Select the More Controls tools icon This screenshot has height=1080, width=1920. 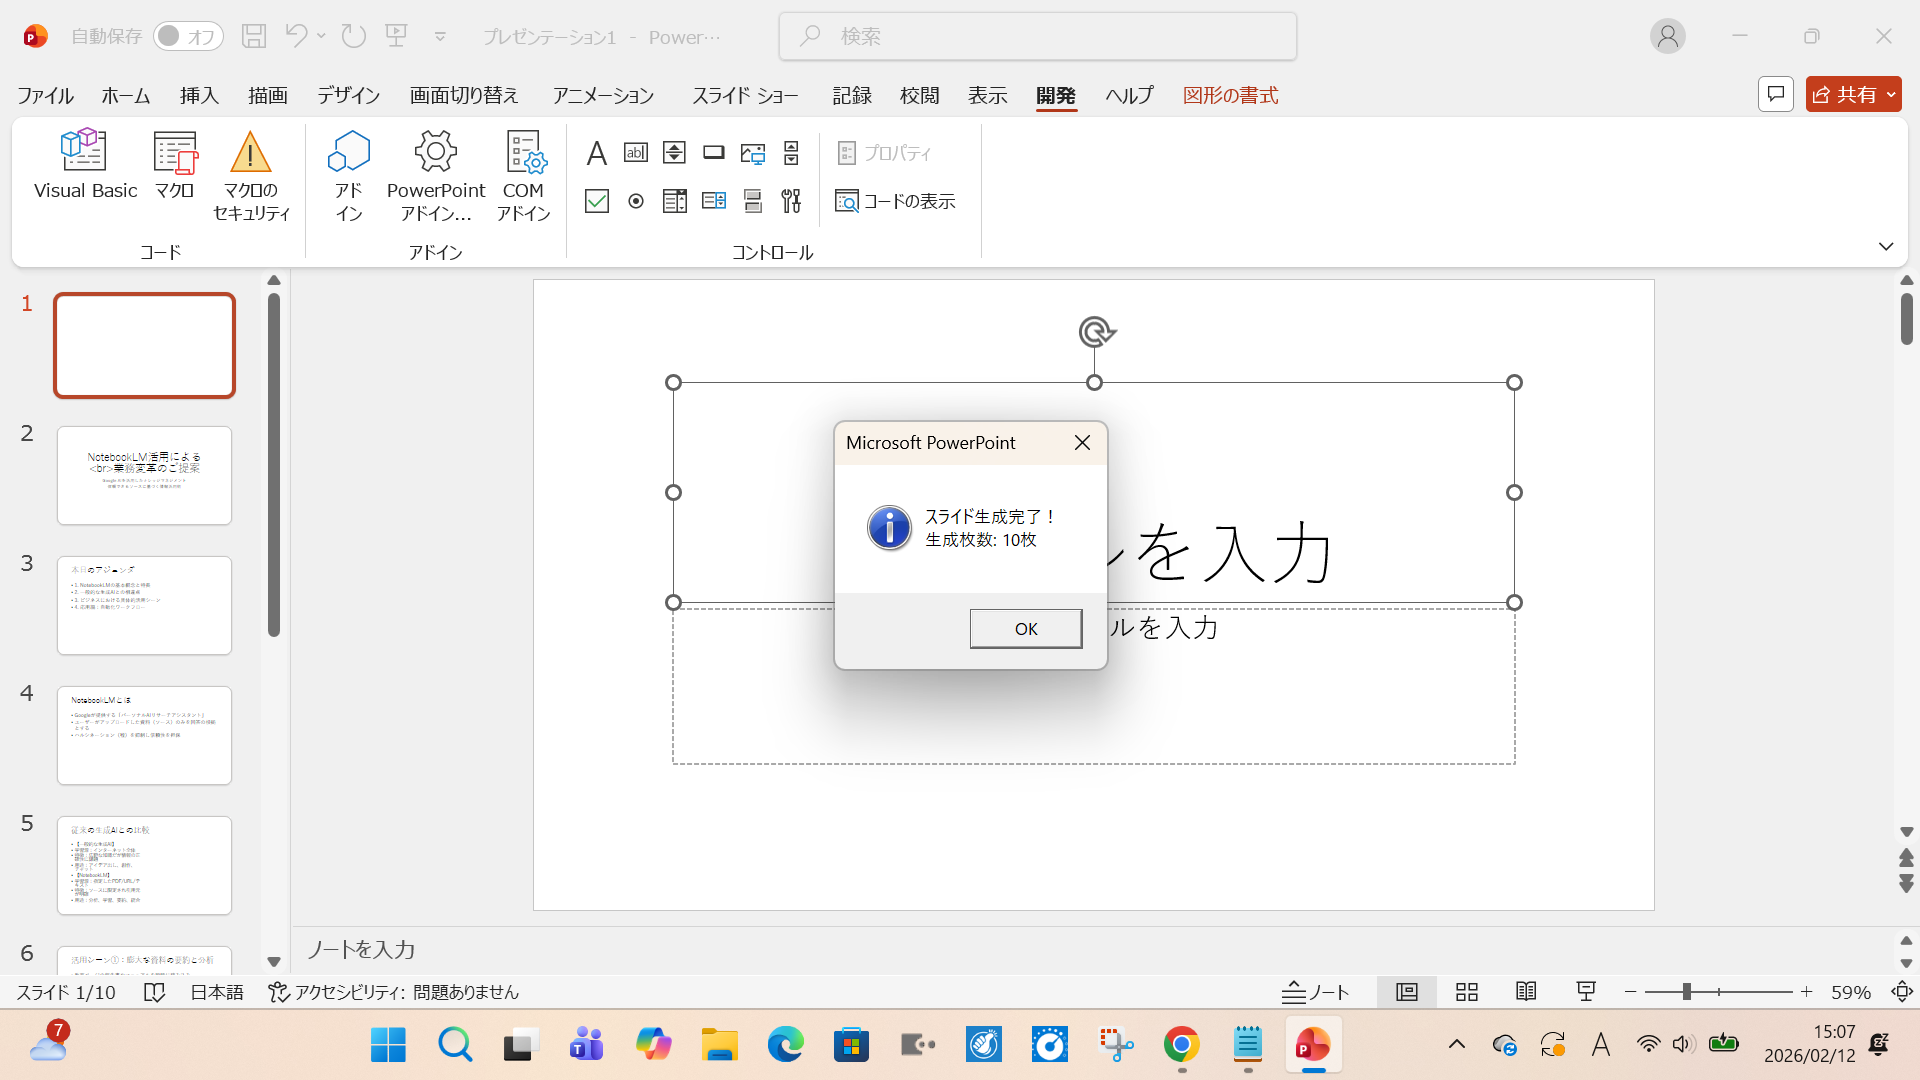click(x=791, y=201)
